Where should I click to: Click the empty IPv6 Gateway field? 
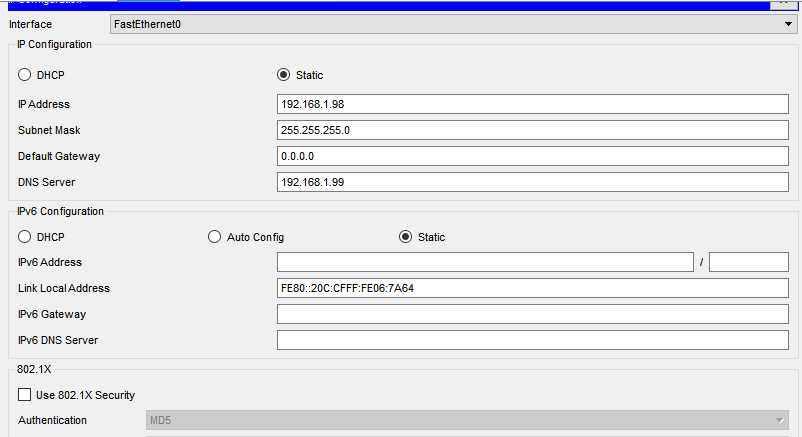coord(532,314)
